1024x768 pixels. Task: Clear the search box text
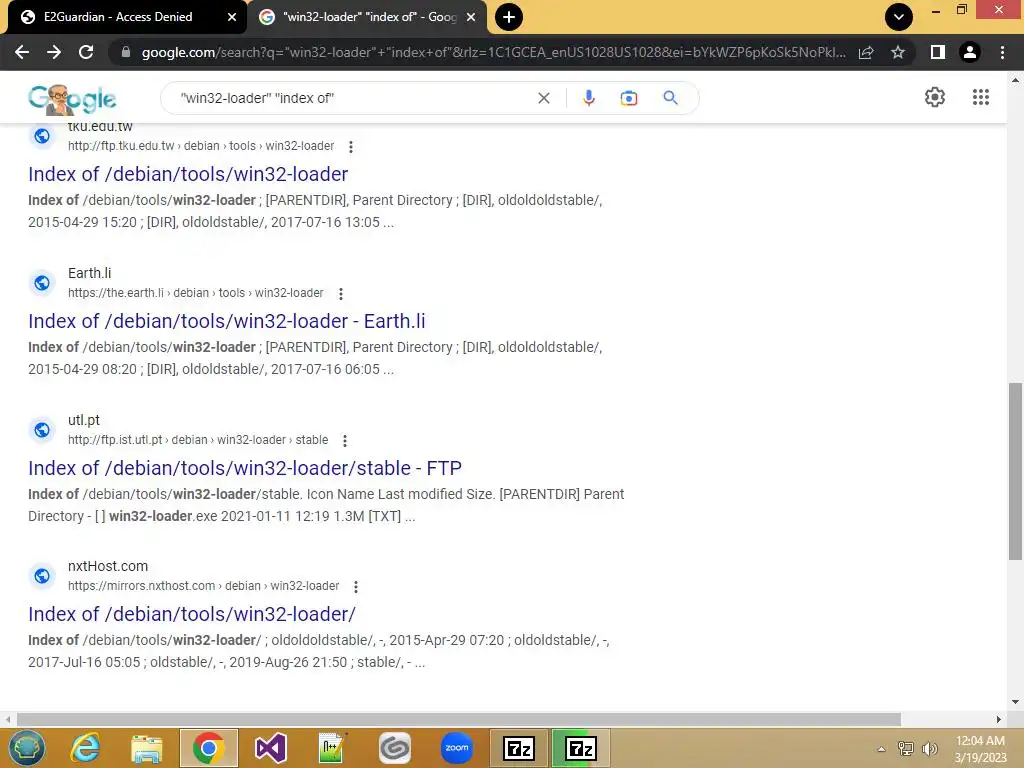pos(543,98)
